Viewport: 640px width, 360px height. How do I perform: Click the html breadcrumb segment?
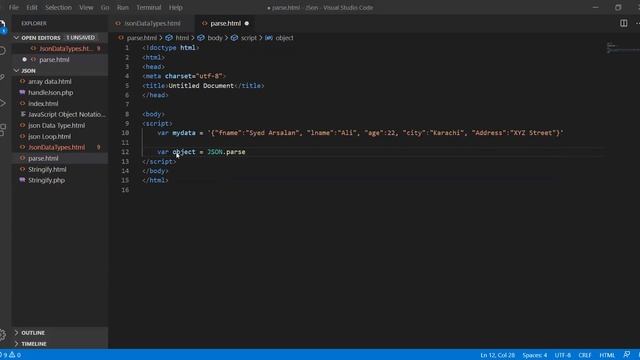(182, 38)
